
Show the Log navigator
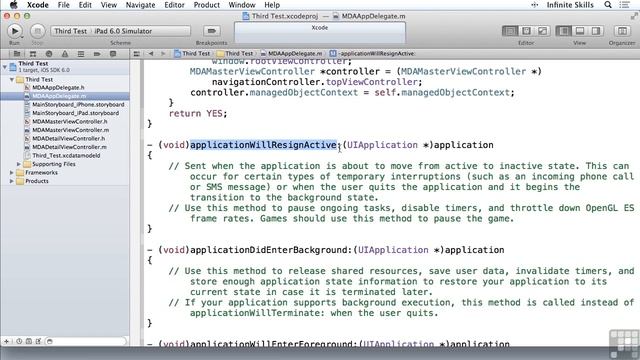(x=113, y=54)
